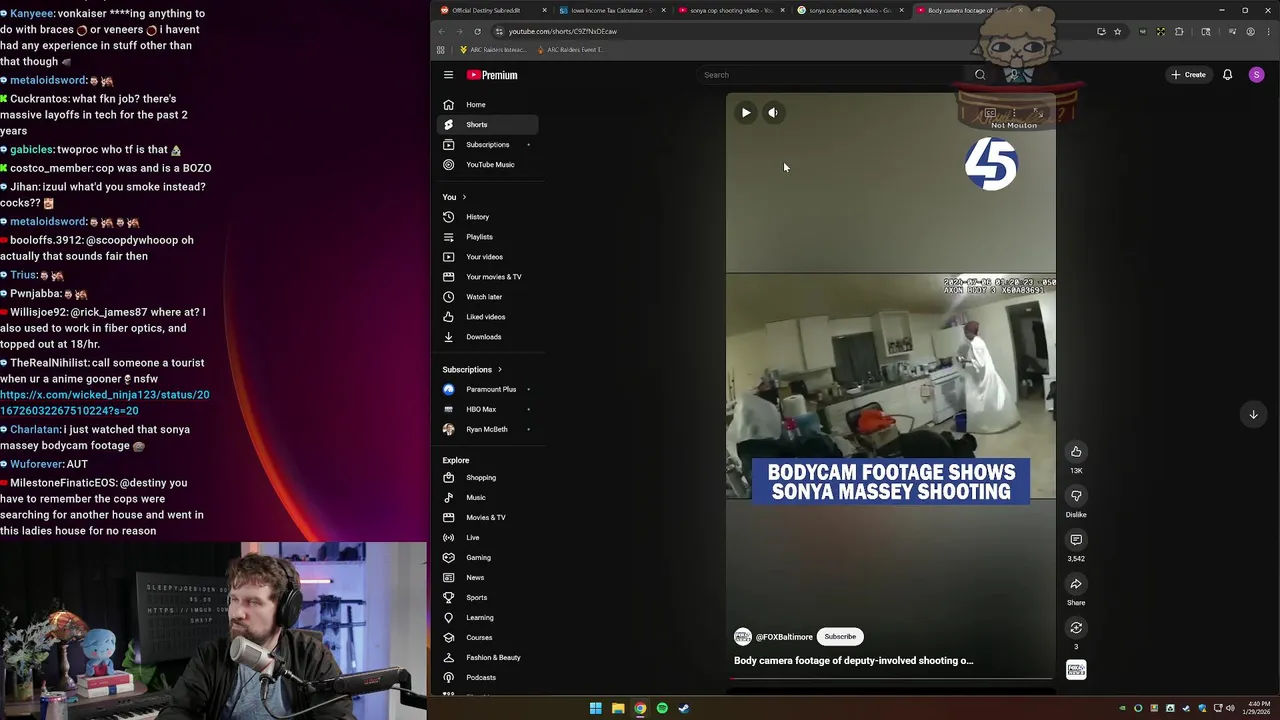This screenshot has width=1280, height=720.
Task: Open Shopping under Explore
Action: (x=488, y=478)
